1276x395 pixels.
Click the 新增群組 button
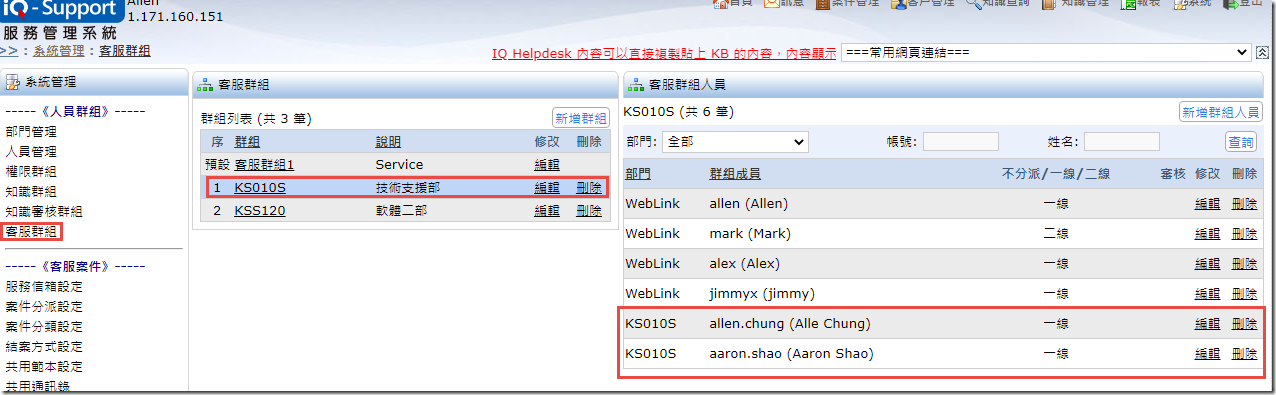pos(581,117)
